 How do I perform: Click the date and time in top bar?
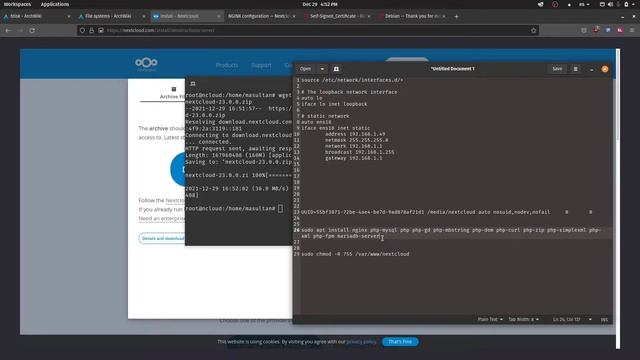tap(320, 4)
